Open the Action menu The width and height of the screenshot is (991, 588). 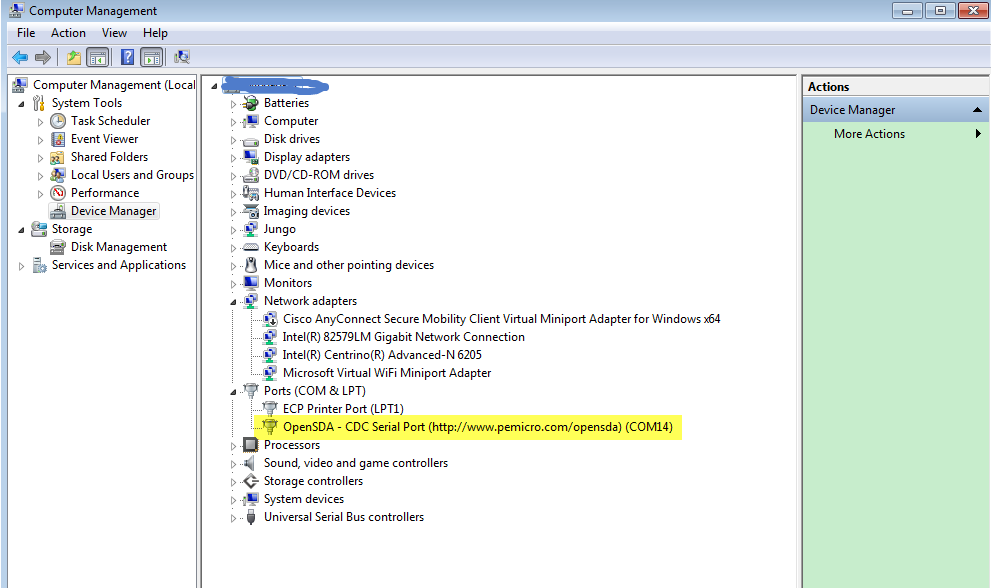[x=68, y=33]
